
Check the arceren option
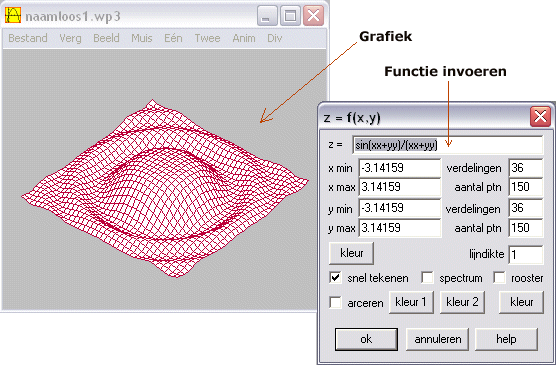coord(335,303)
